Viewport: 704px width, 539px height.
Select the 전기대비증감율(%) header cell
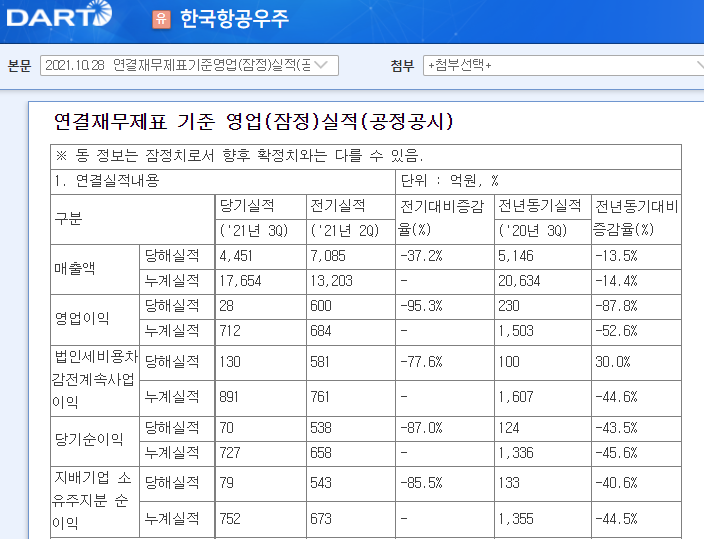tap(444, 220)
